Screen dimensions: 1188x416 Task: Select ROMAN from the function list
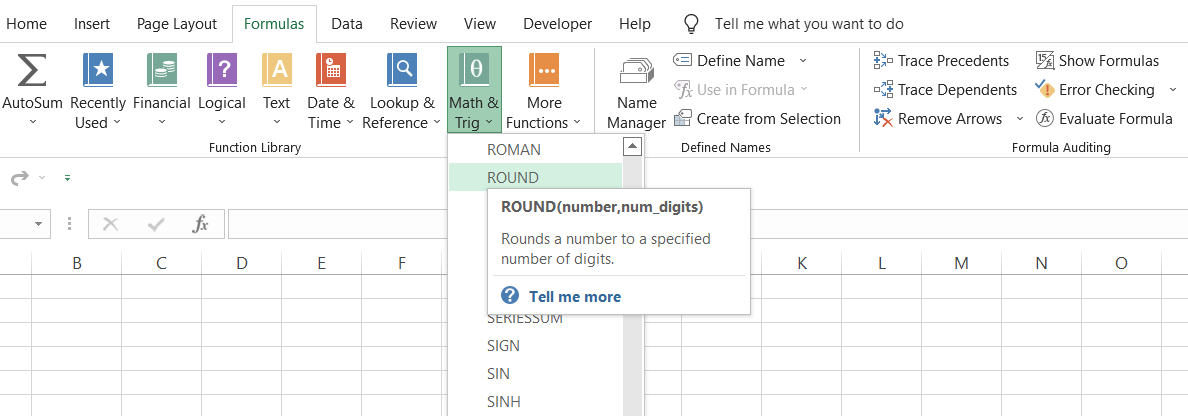click(x=513, y=149)
